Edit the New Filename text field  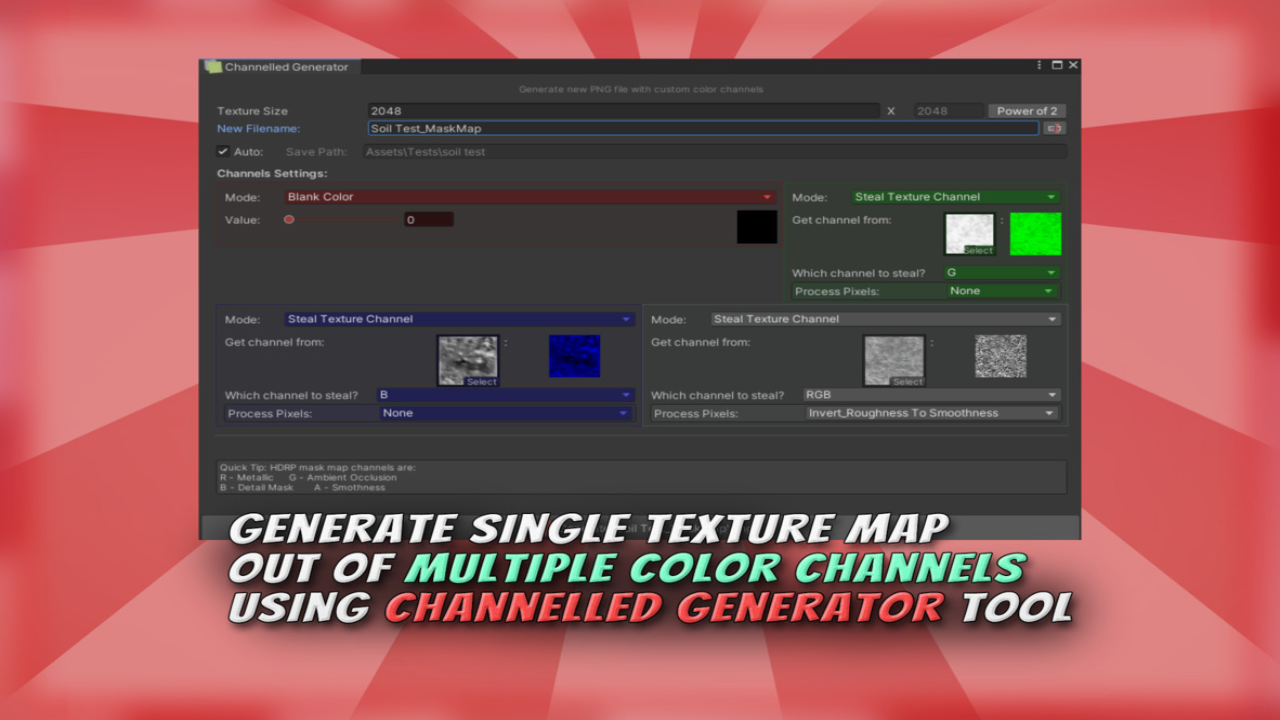point(703,128)
